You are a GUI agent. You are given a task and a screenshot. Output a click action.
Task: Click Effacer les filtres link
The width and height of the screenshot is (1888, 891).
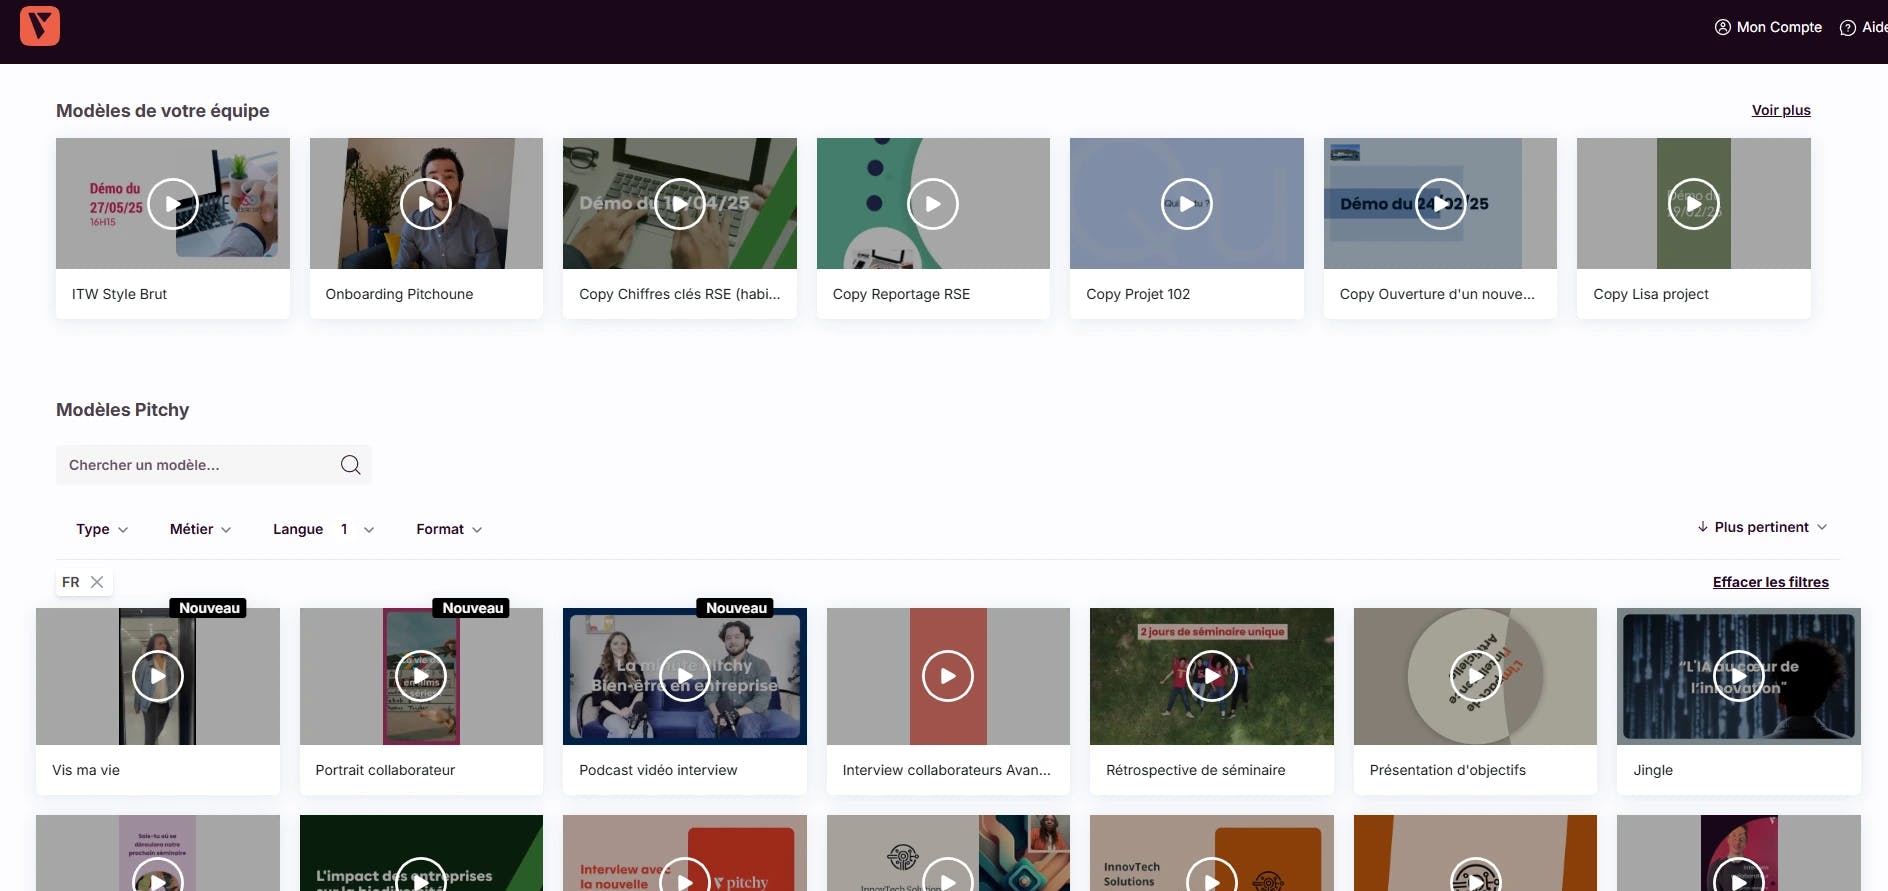[1770, 582]
